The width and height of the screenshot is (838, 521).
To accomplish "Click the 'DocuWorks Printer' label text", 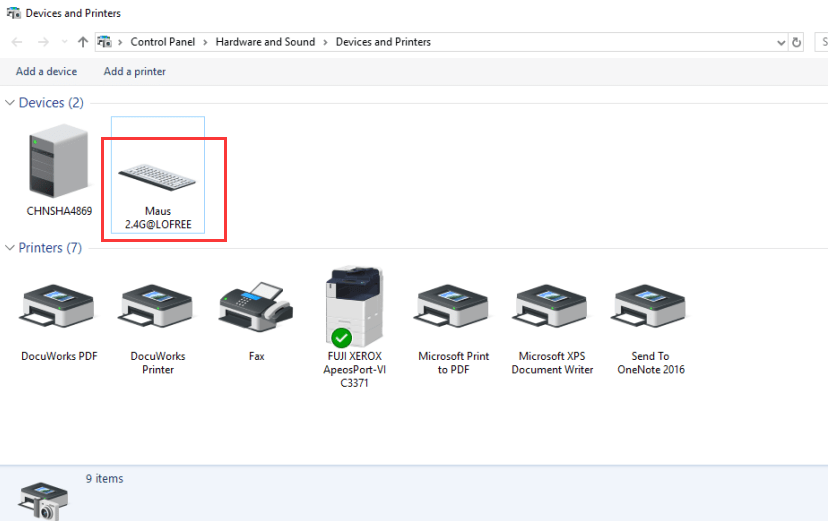I will click(158, 363).
